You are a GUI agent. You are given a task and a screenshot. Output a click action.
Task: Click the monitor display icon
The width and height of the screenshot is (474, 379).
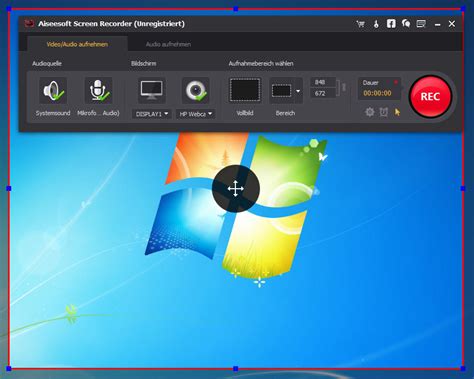(x=152, y=90)
